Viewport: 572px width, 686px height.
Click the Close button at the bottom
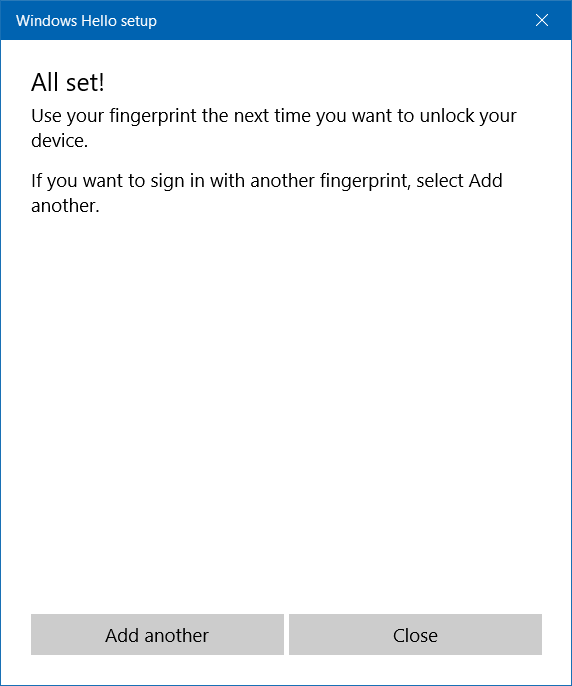coord(415,634)
